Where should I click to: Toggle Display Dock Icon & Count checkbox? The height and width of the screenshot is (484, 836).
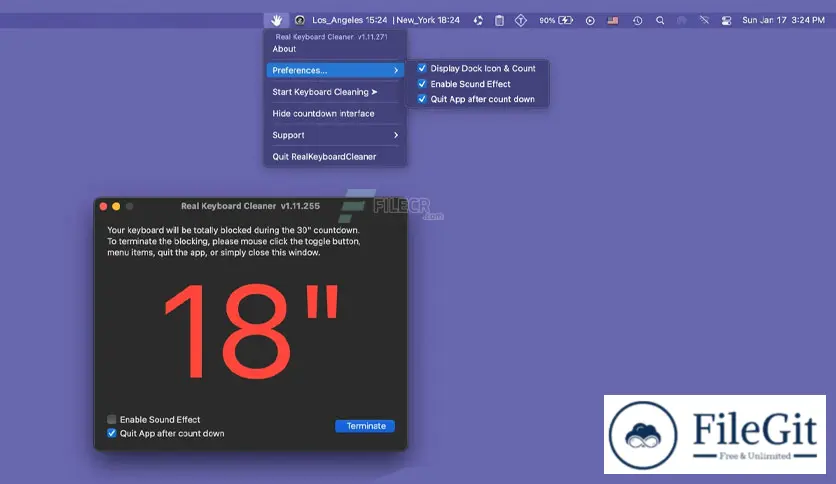point(422,68)
